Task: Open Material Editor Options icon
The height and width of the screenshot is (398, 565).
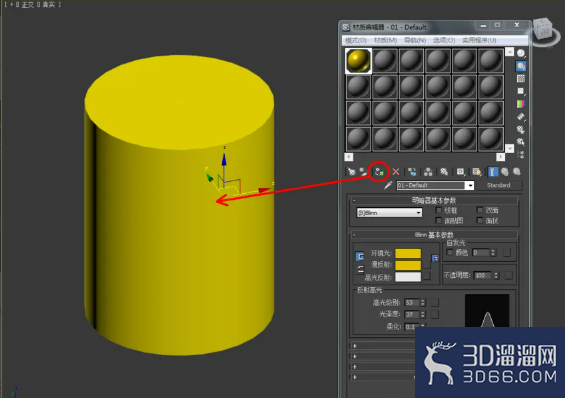Action: [521, 129]
